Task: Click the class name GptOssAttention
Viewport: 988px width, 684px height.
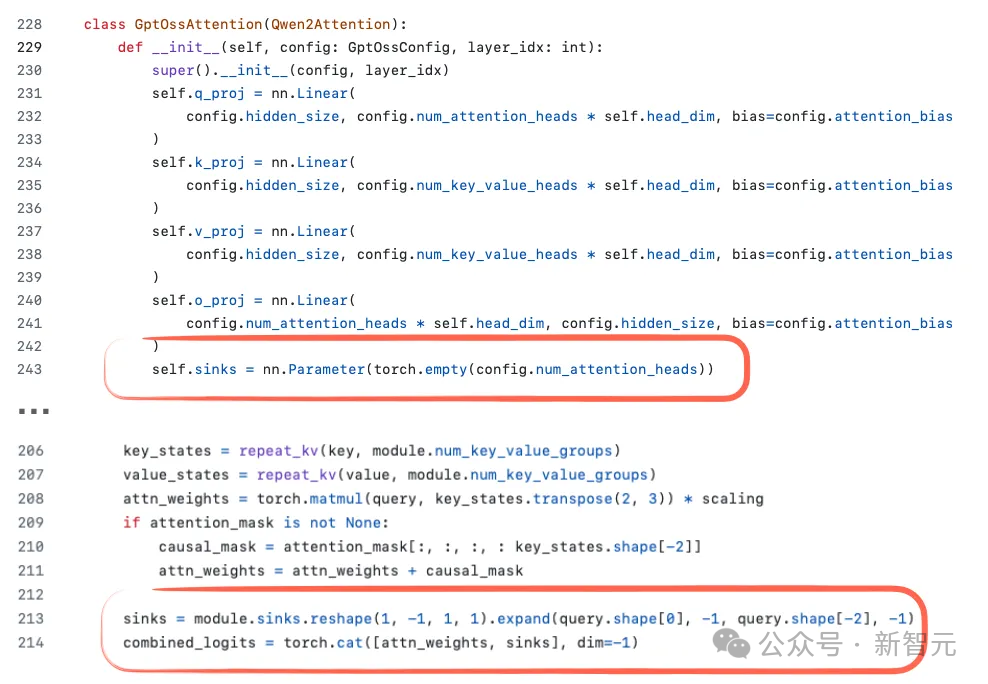Action: [198, 24]
